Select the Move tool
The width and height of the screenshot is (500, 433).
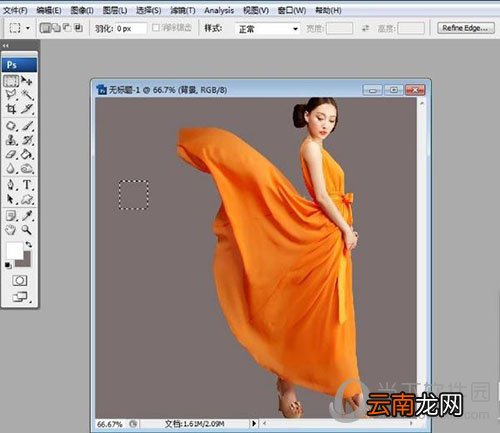[27, 81]
